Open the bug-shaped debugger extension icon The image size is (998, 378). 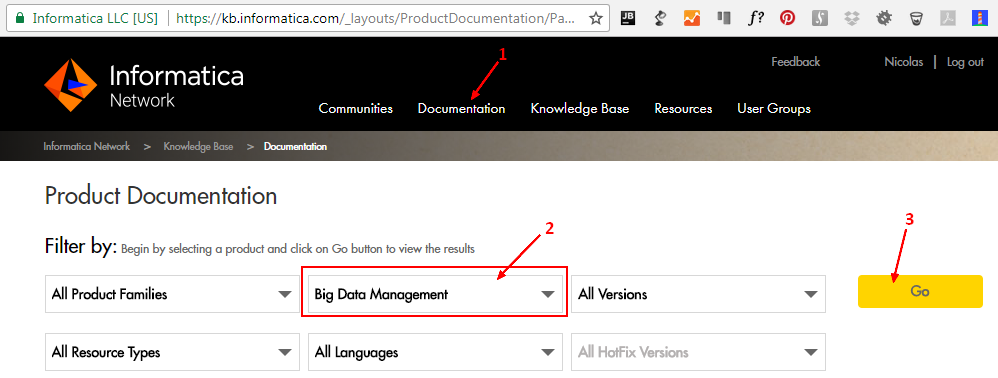883,18
